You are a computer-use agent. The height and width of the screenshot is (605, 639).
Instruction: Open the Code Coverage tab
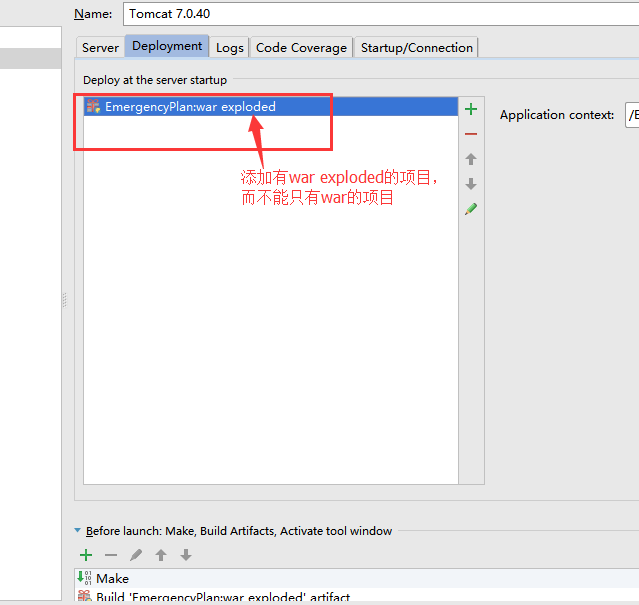[x=301, y=48]
